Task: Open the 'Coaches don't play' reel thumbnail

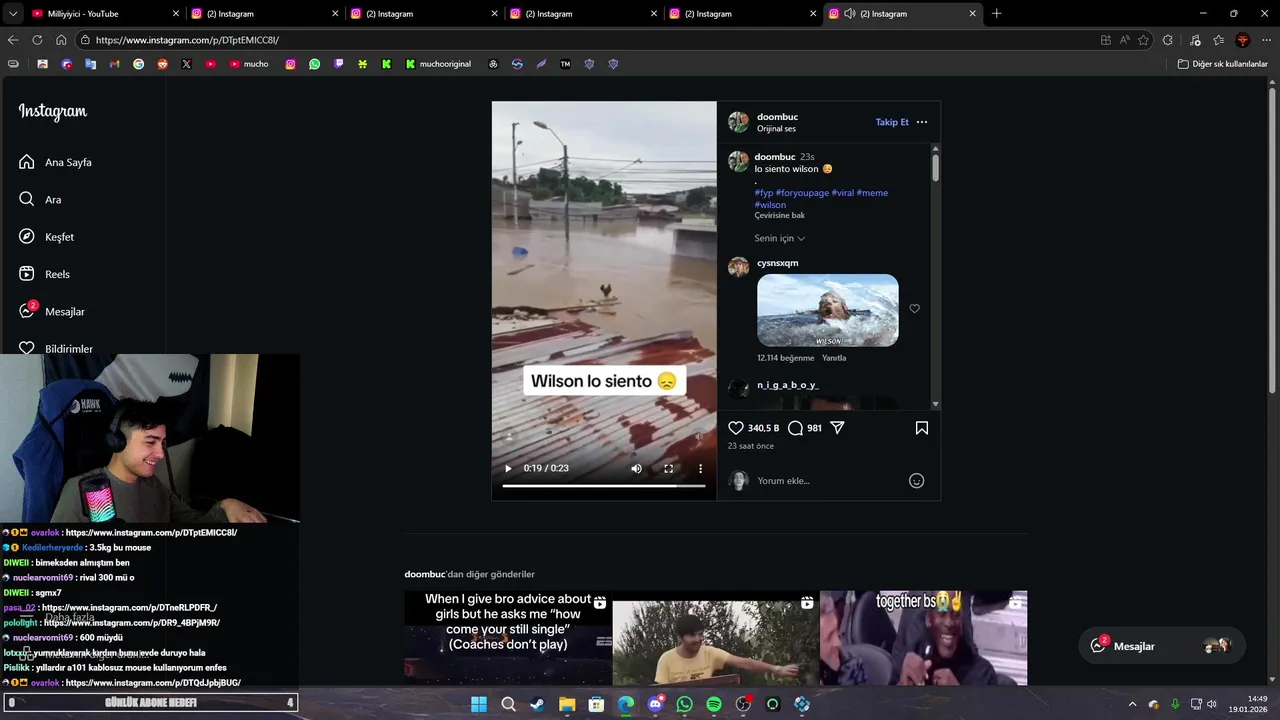Action: pos(508,638)
